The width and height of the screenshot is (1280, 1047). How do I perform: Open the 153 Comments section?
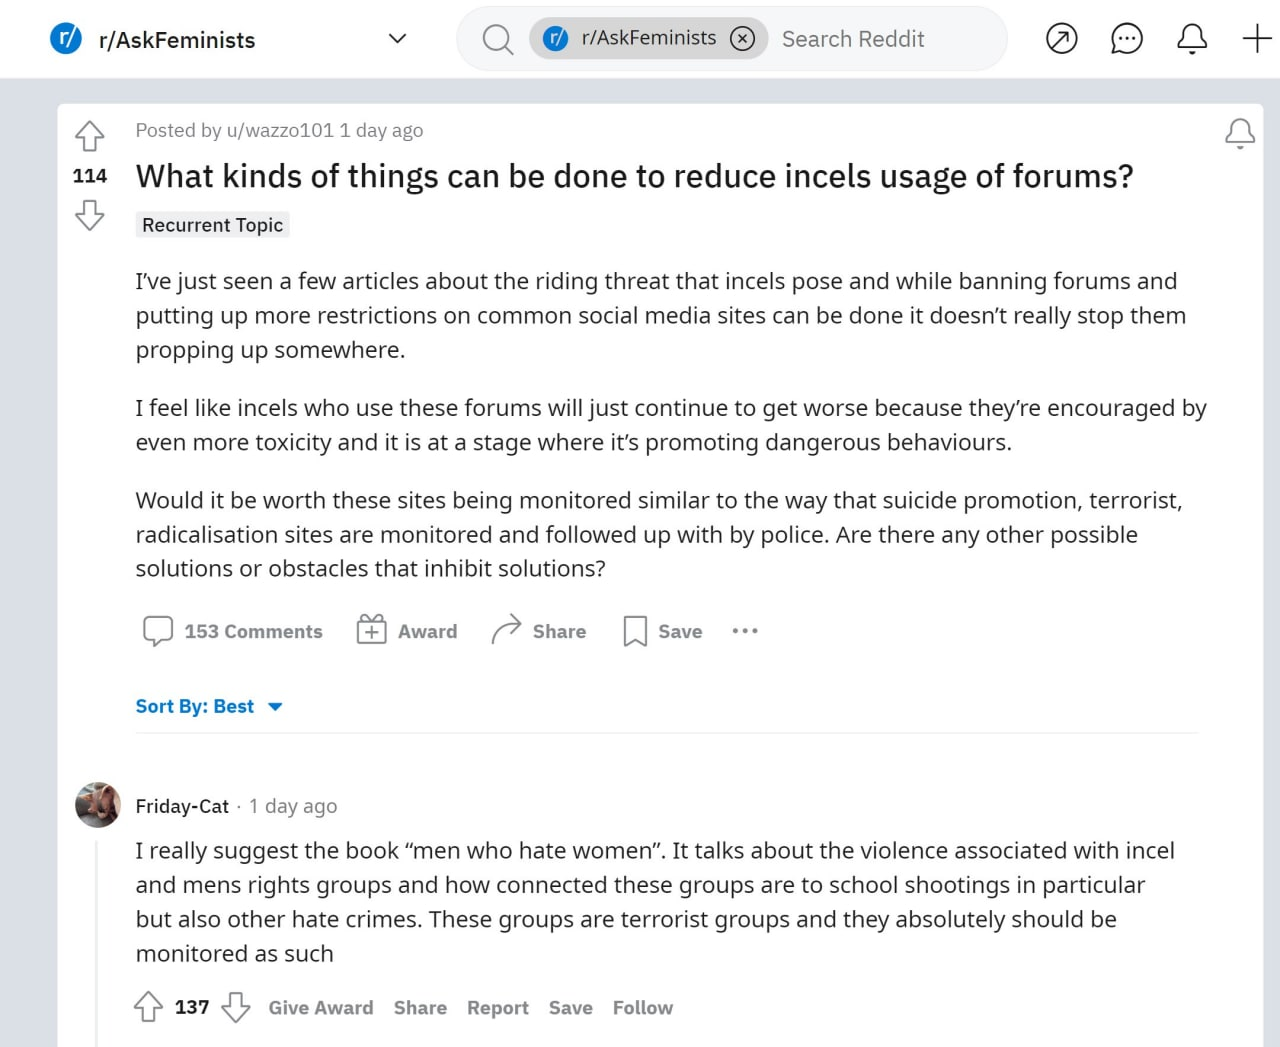233,631
